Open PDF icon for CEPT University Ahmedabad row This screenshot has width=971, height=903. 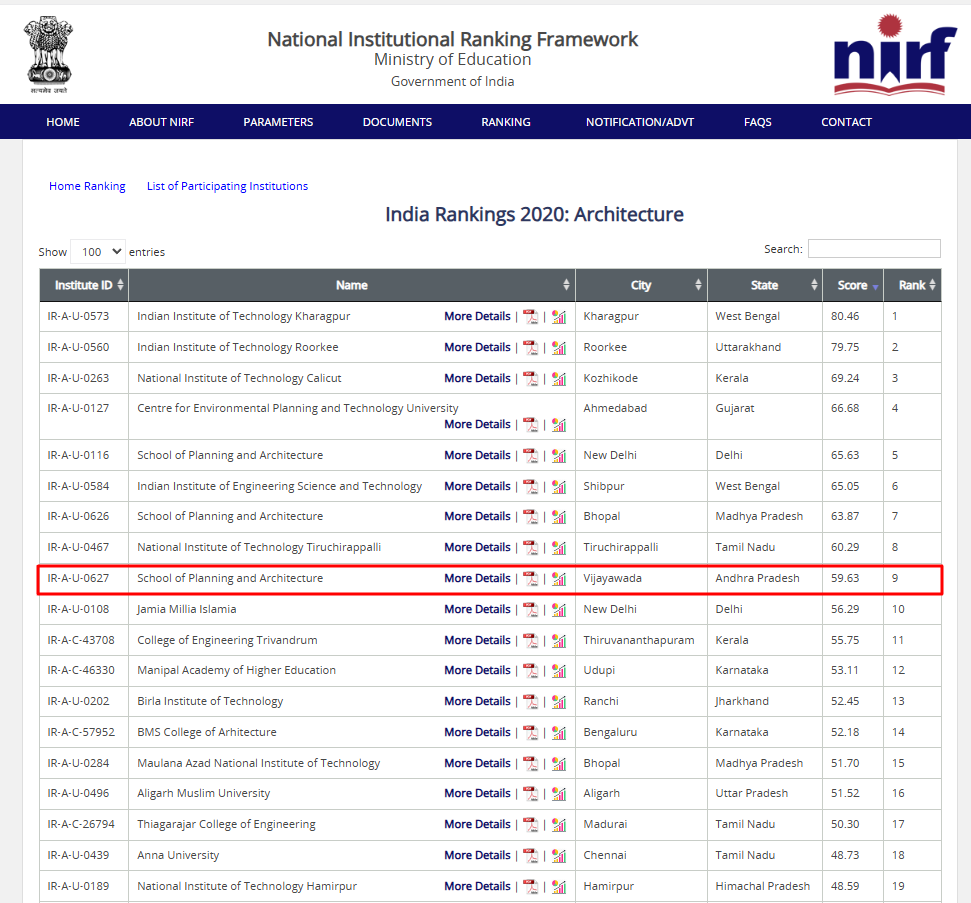point(531,424)
